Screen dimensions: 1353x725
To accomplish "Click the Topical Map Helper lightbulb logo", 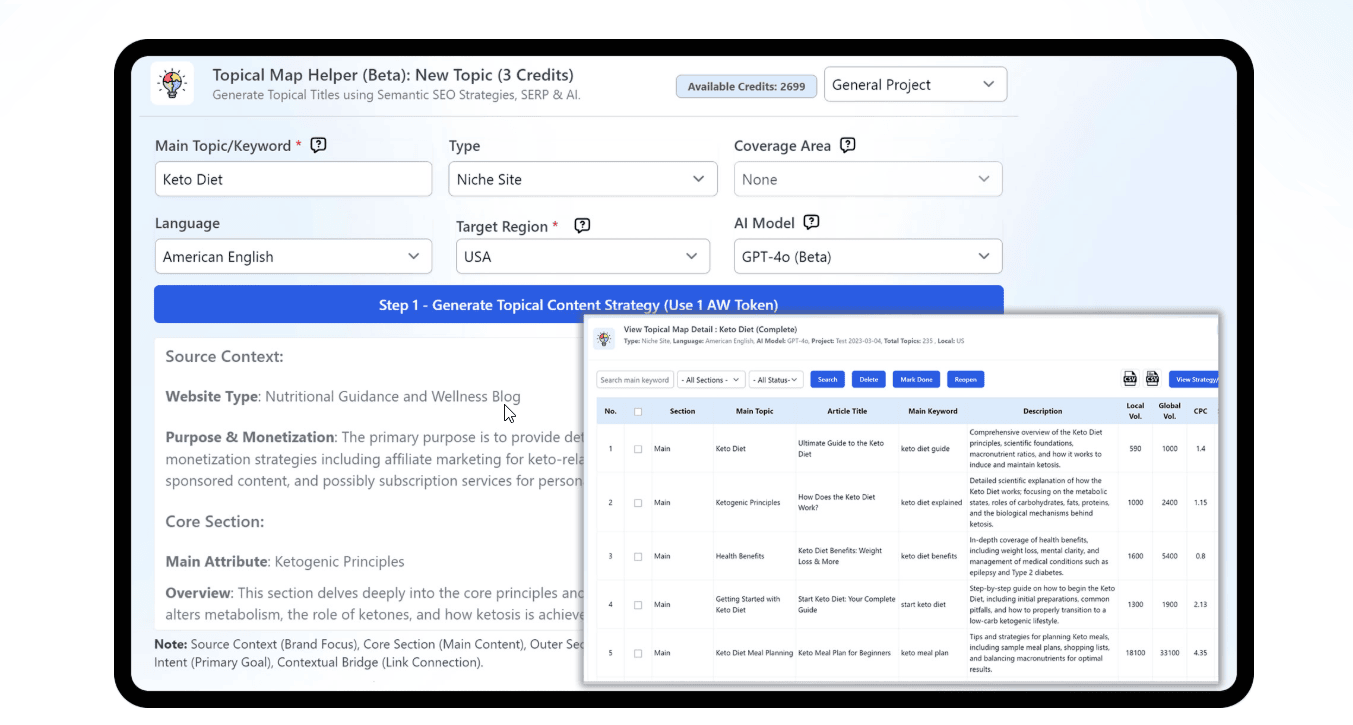I will [x=172, y=84].
